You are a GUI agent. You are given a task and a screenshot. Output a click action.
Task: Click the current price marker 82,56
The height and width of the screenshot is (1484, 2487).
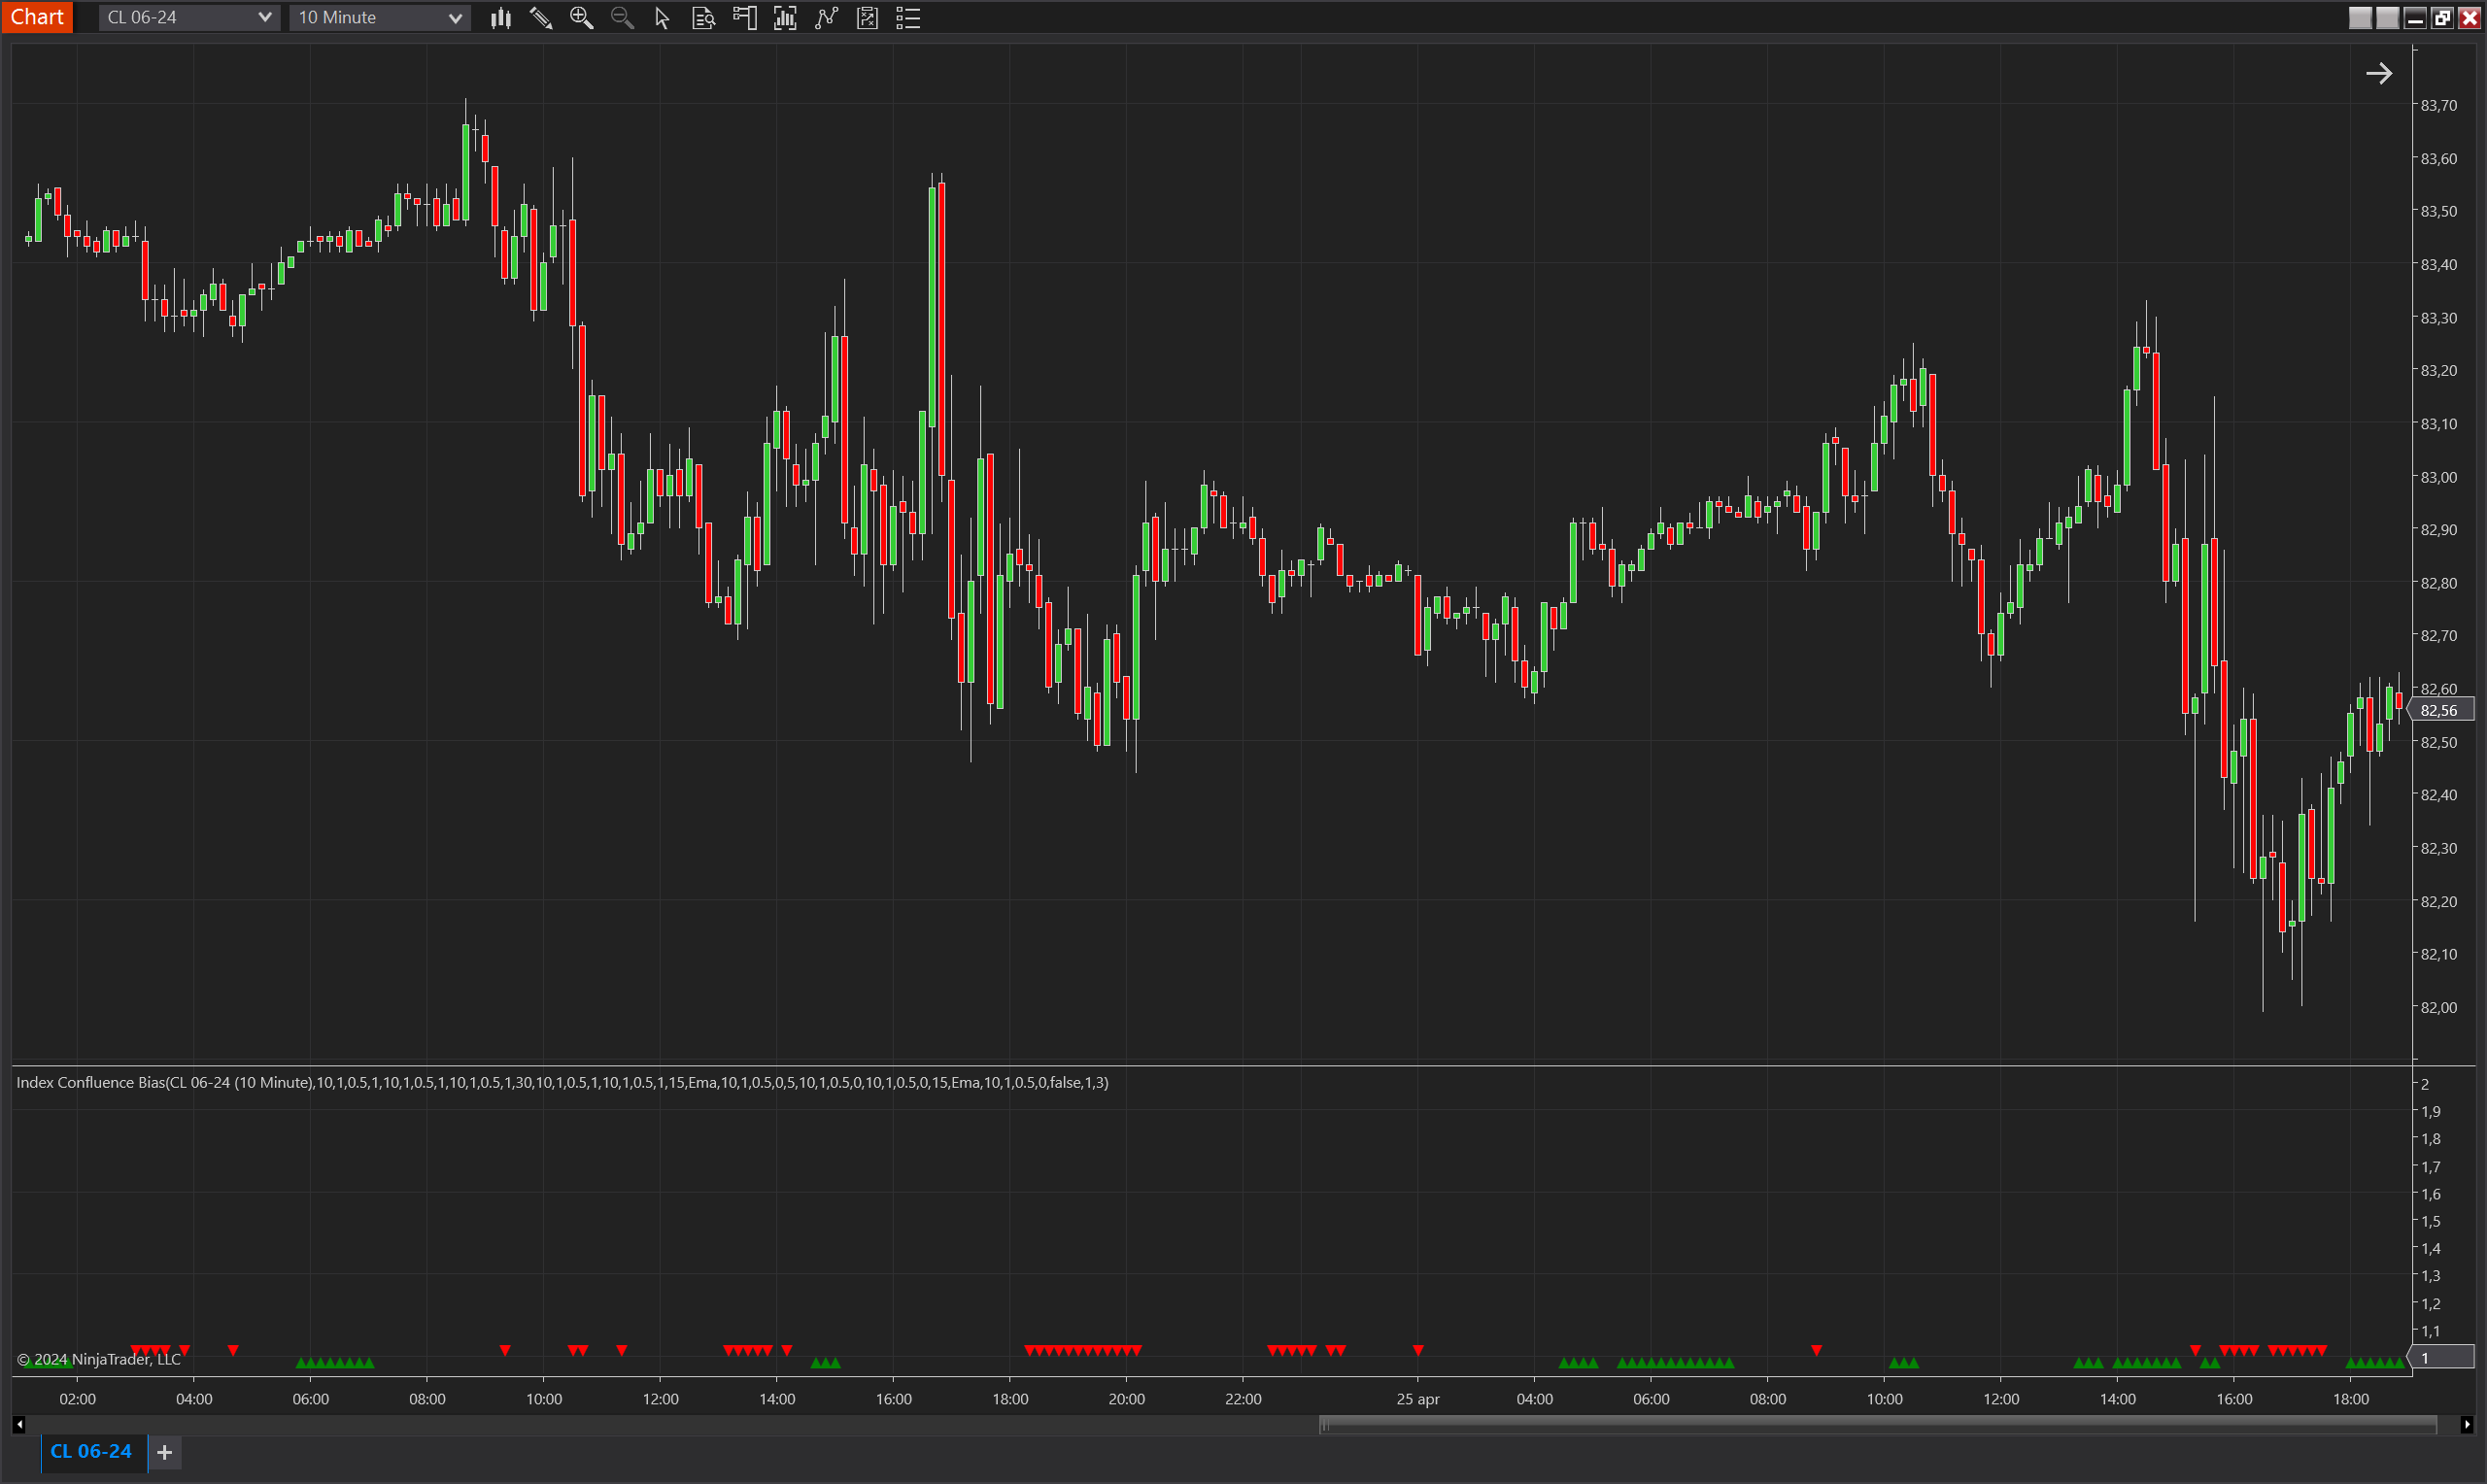tap(2440, 710)
